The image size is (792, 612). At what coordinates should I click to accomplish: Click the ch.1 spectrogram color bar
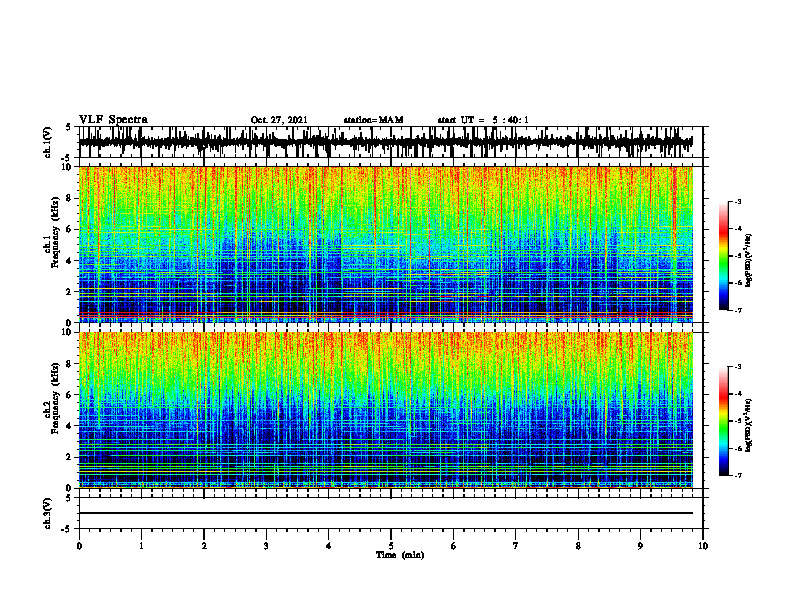click(723, 256)
